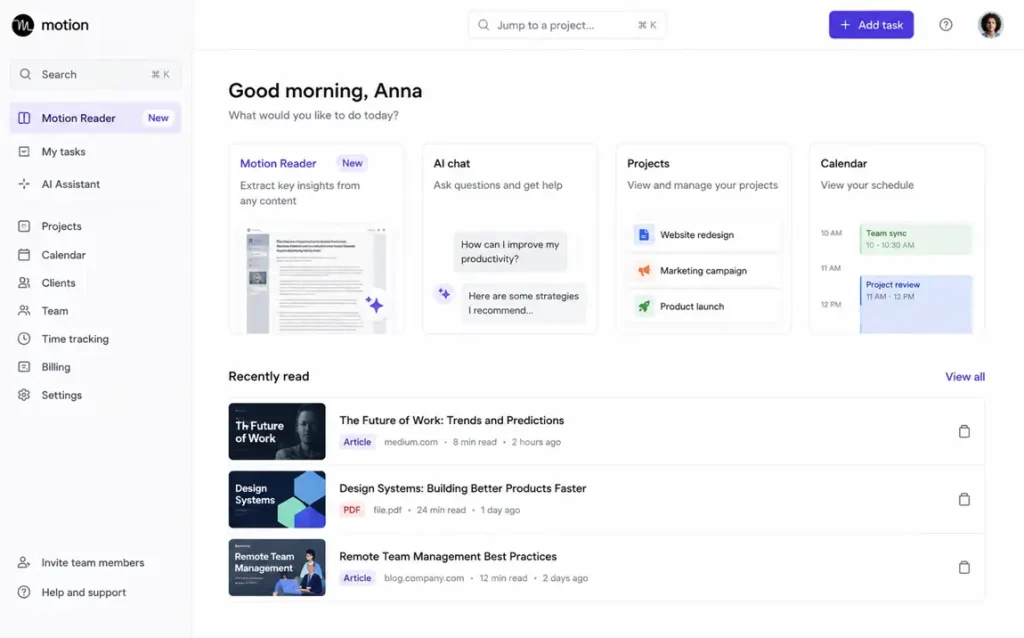Click the Settings gear icon

coord(24,395)
